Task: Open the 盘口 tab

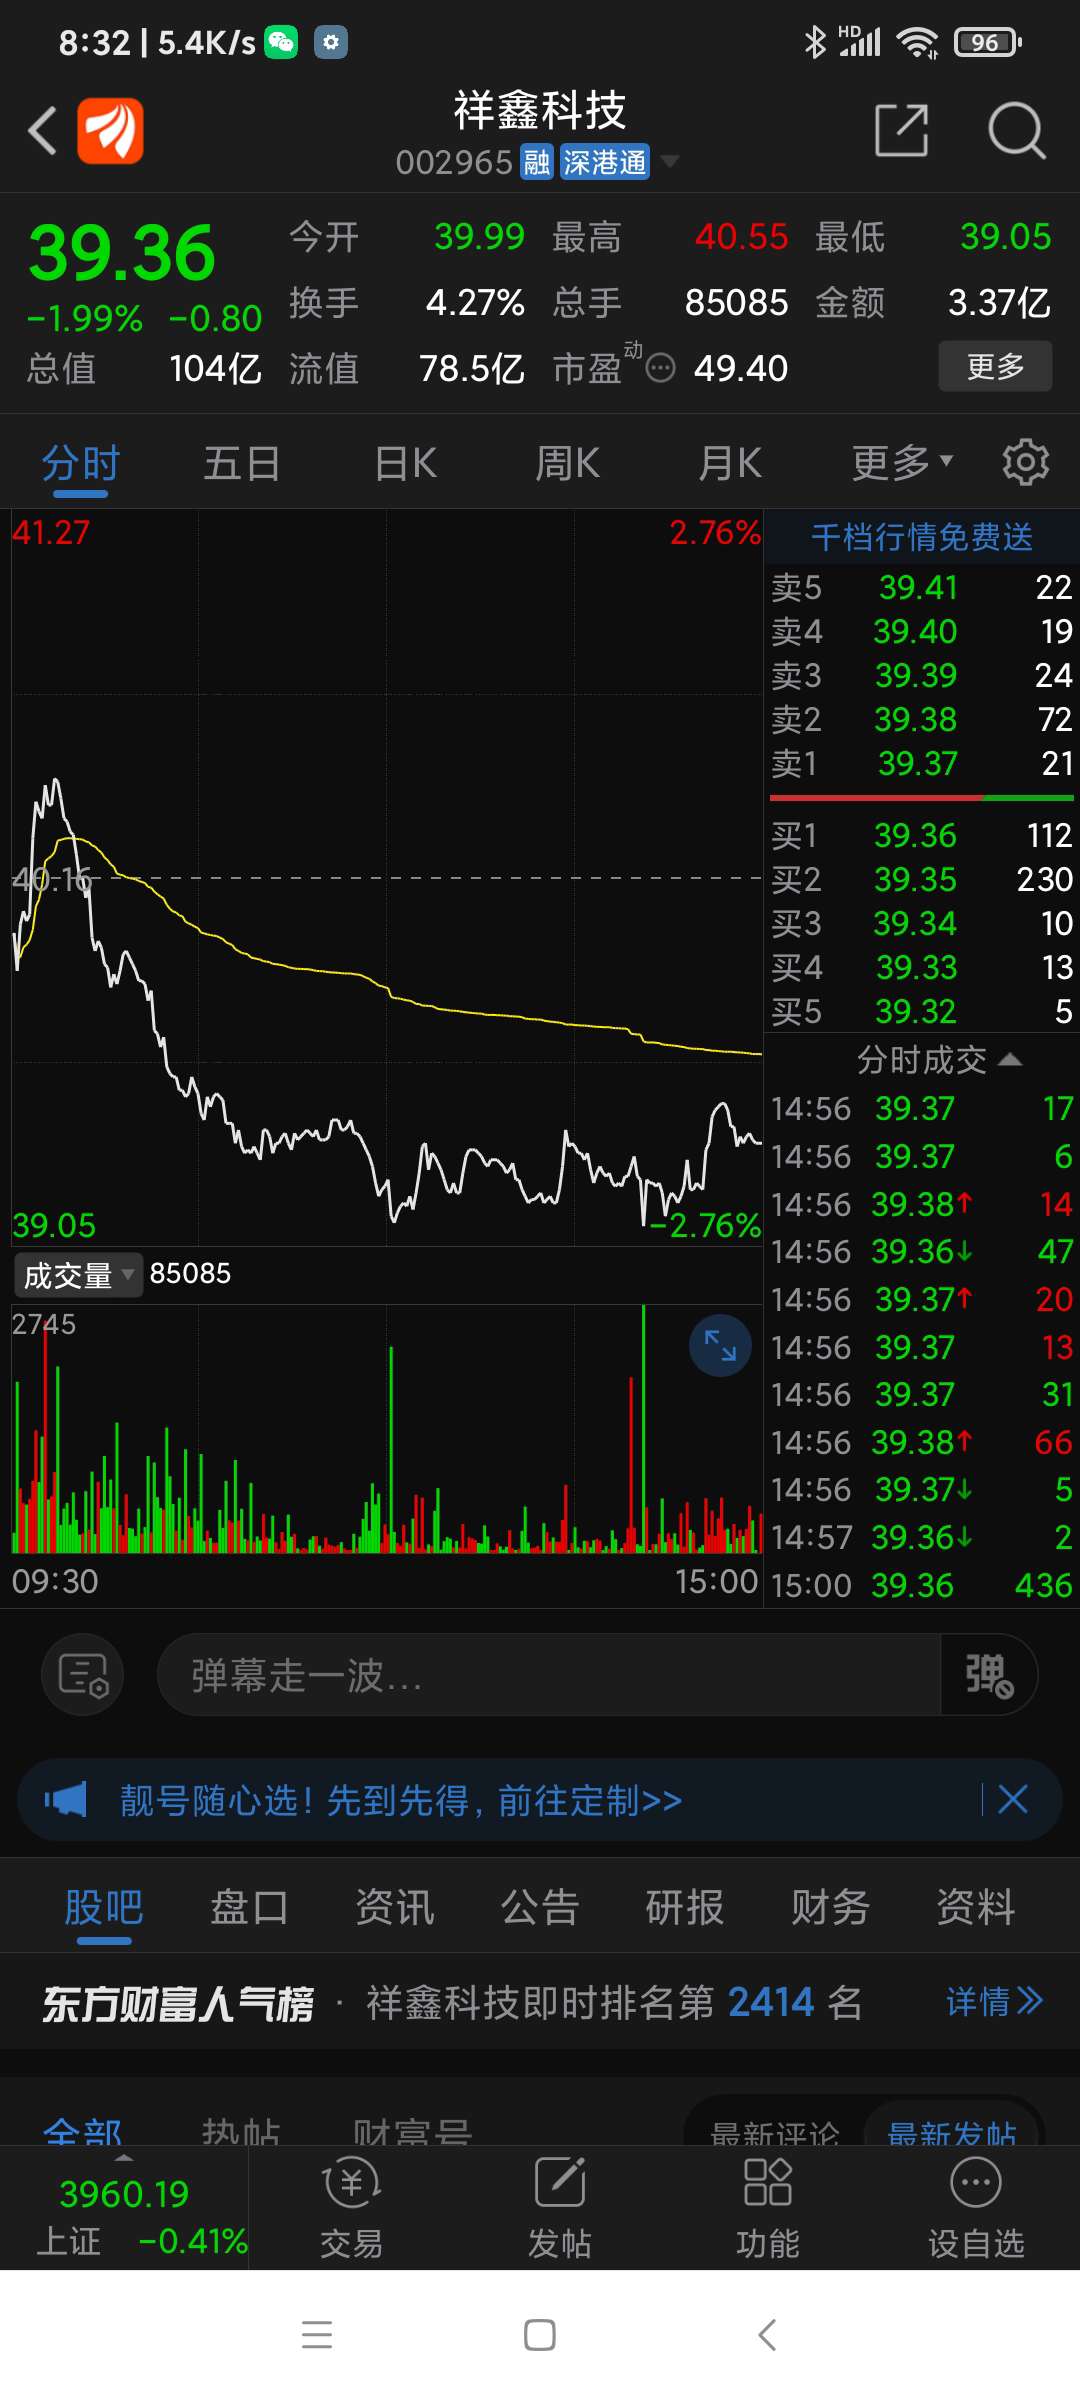Action: click(x=249, y=1907)
